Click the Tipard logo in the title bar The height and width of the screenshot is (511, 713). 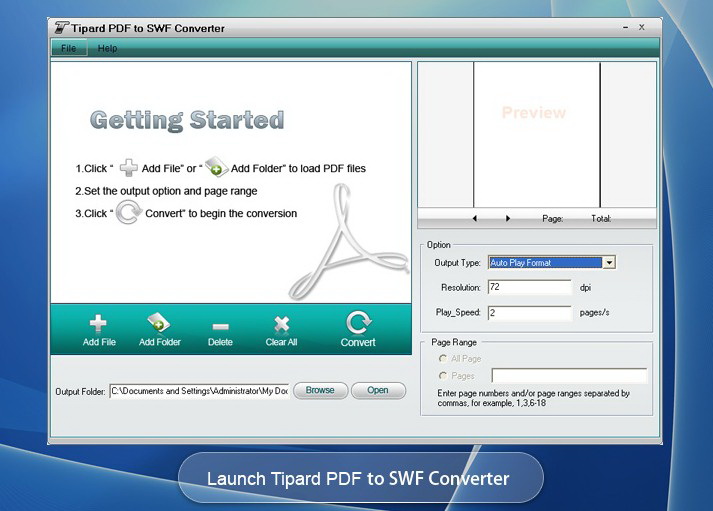tap(61, 28)
